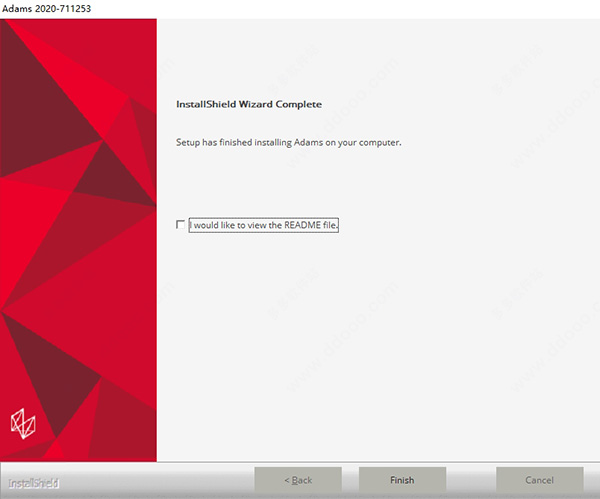This screenshot has width=600, height=499.
Task: Click the underlined 'B' in the Back button
Action: point(294,480)
